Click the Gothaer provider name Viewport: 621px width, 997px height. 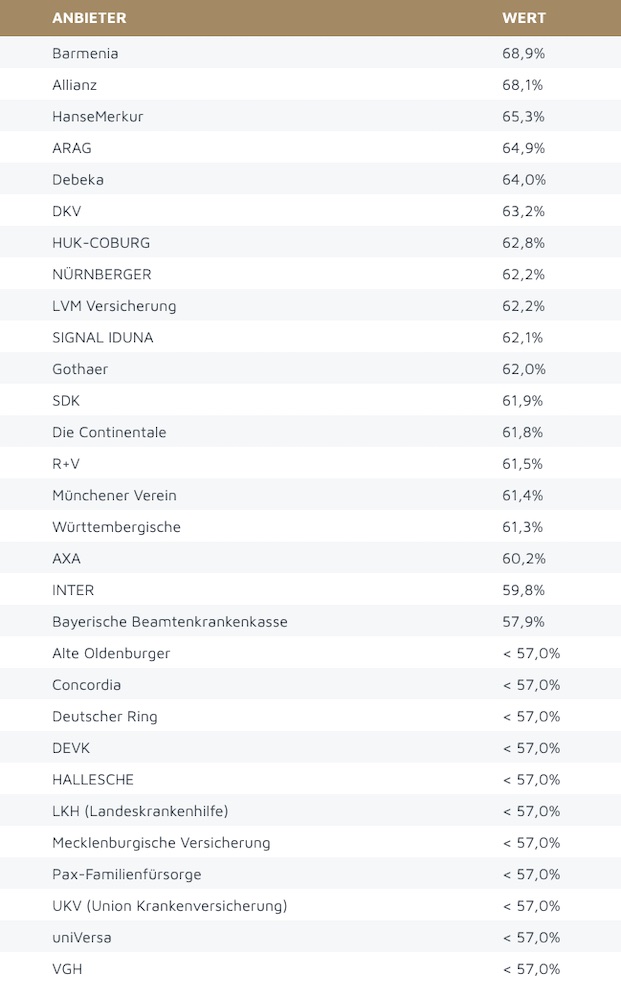(80, 369)
